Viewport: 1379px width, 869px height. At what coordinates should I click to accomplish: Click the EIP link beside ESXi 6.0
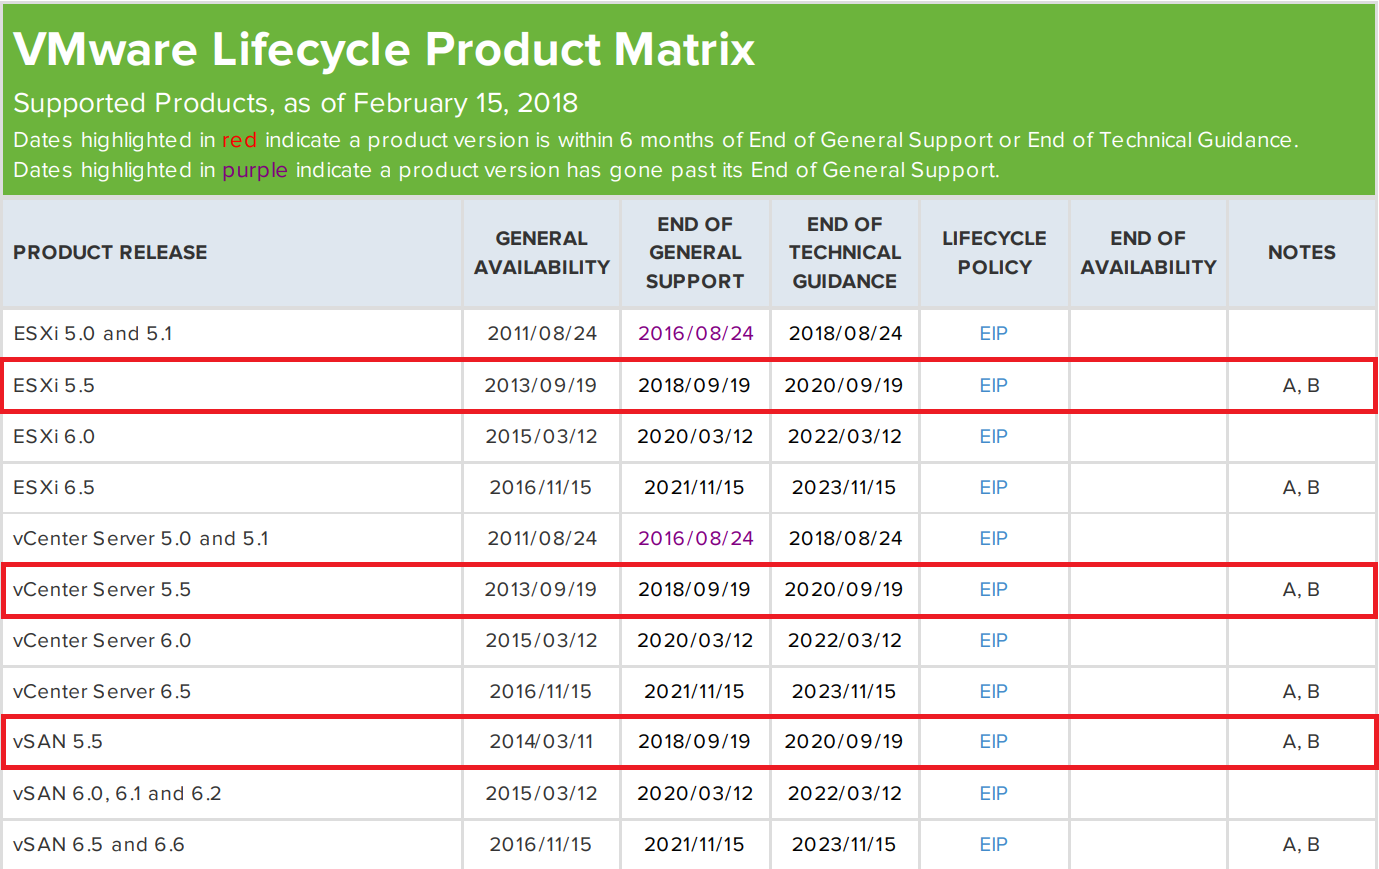[993, 436]
